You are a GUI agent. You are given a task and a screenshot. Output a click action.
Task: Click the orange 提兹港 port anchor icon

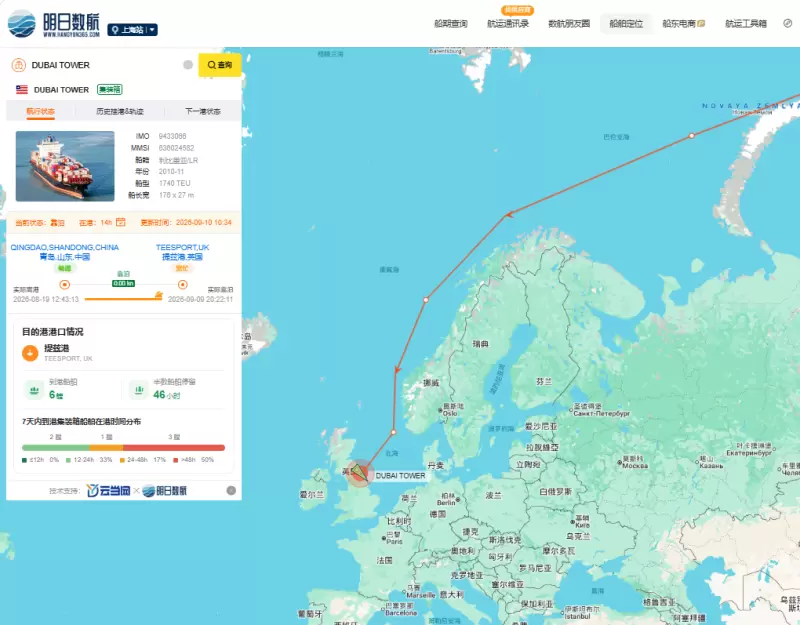(30, 353)
